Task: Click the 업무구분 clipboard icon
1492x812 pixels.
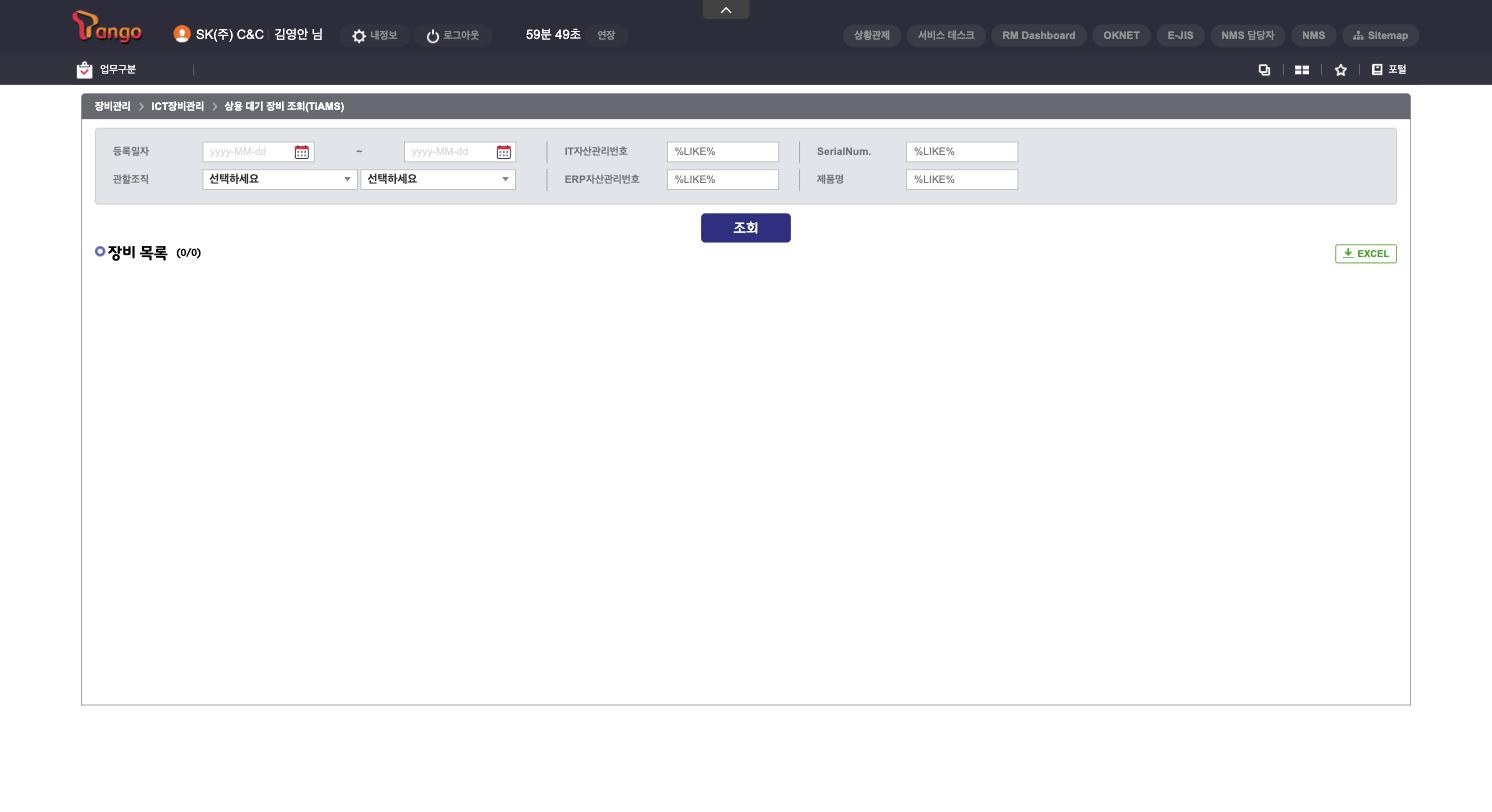Action: (x=85, y=70)
